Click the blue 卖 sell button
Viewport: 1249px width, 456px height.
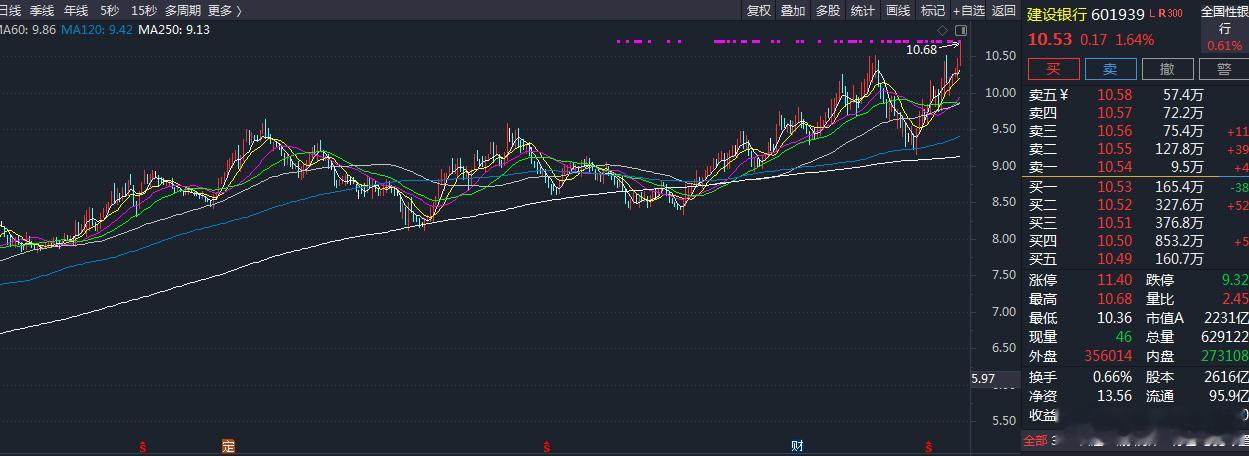click(x=1110, y=69)
